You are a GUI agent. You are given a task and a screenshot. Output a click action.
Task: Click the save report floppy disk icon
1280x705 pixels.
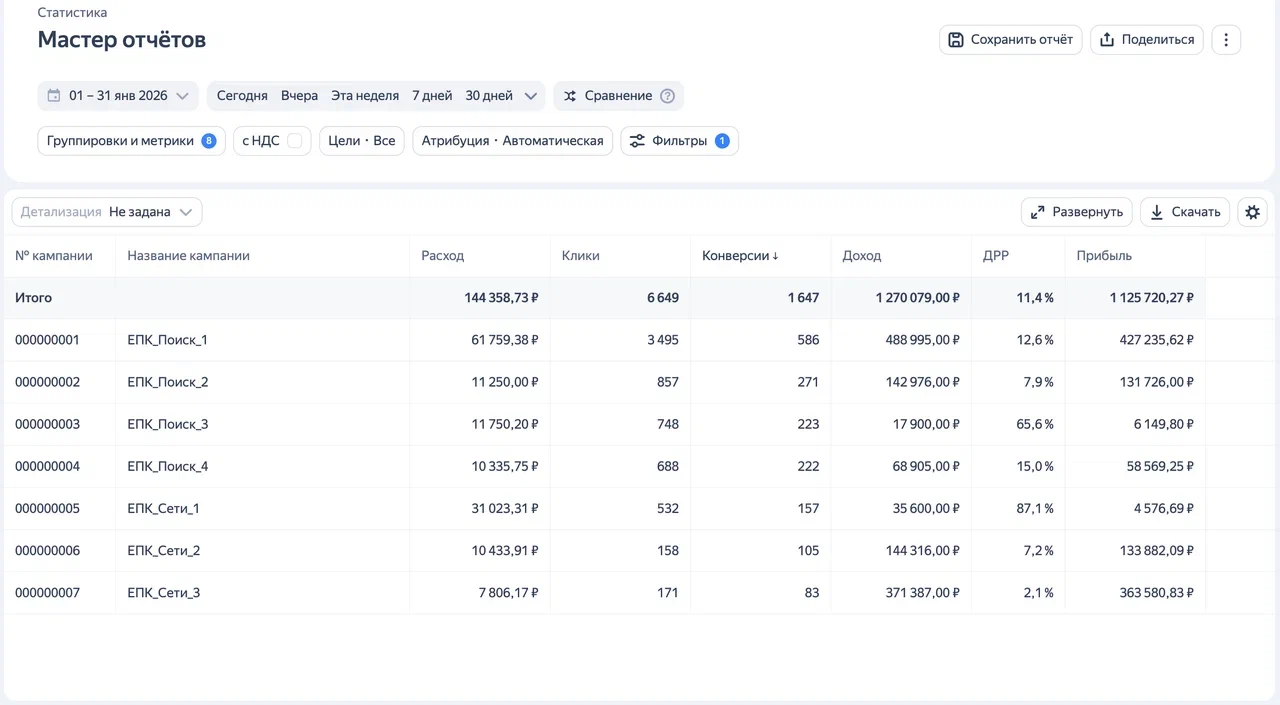point(956,40)
